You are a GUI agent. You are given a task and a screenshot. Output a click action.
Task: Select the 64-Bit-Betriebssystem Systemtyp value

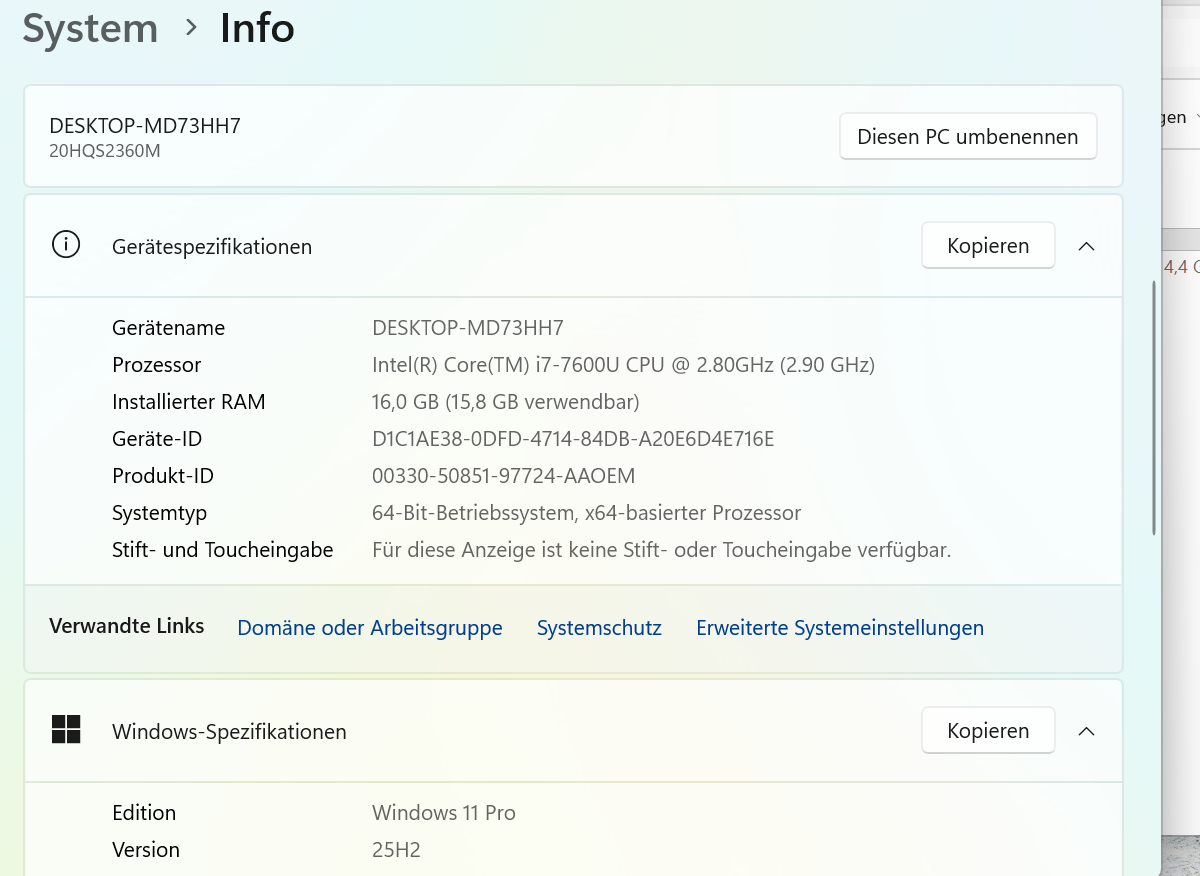tap(586, 513)
